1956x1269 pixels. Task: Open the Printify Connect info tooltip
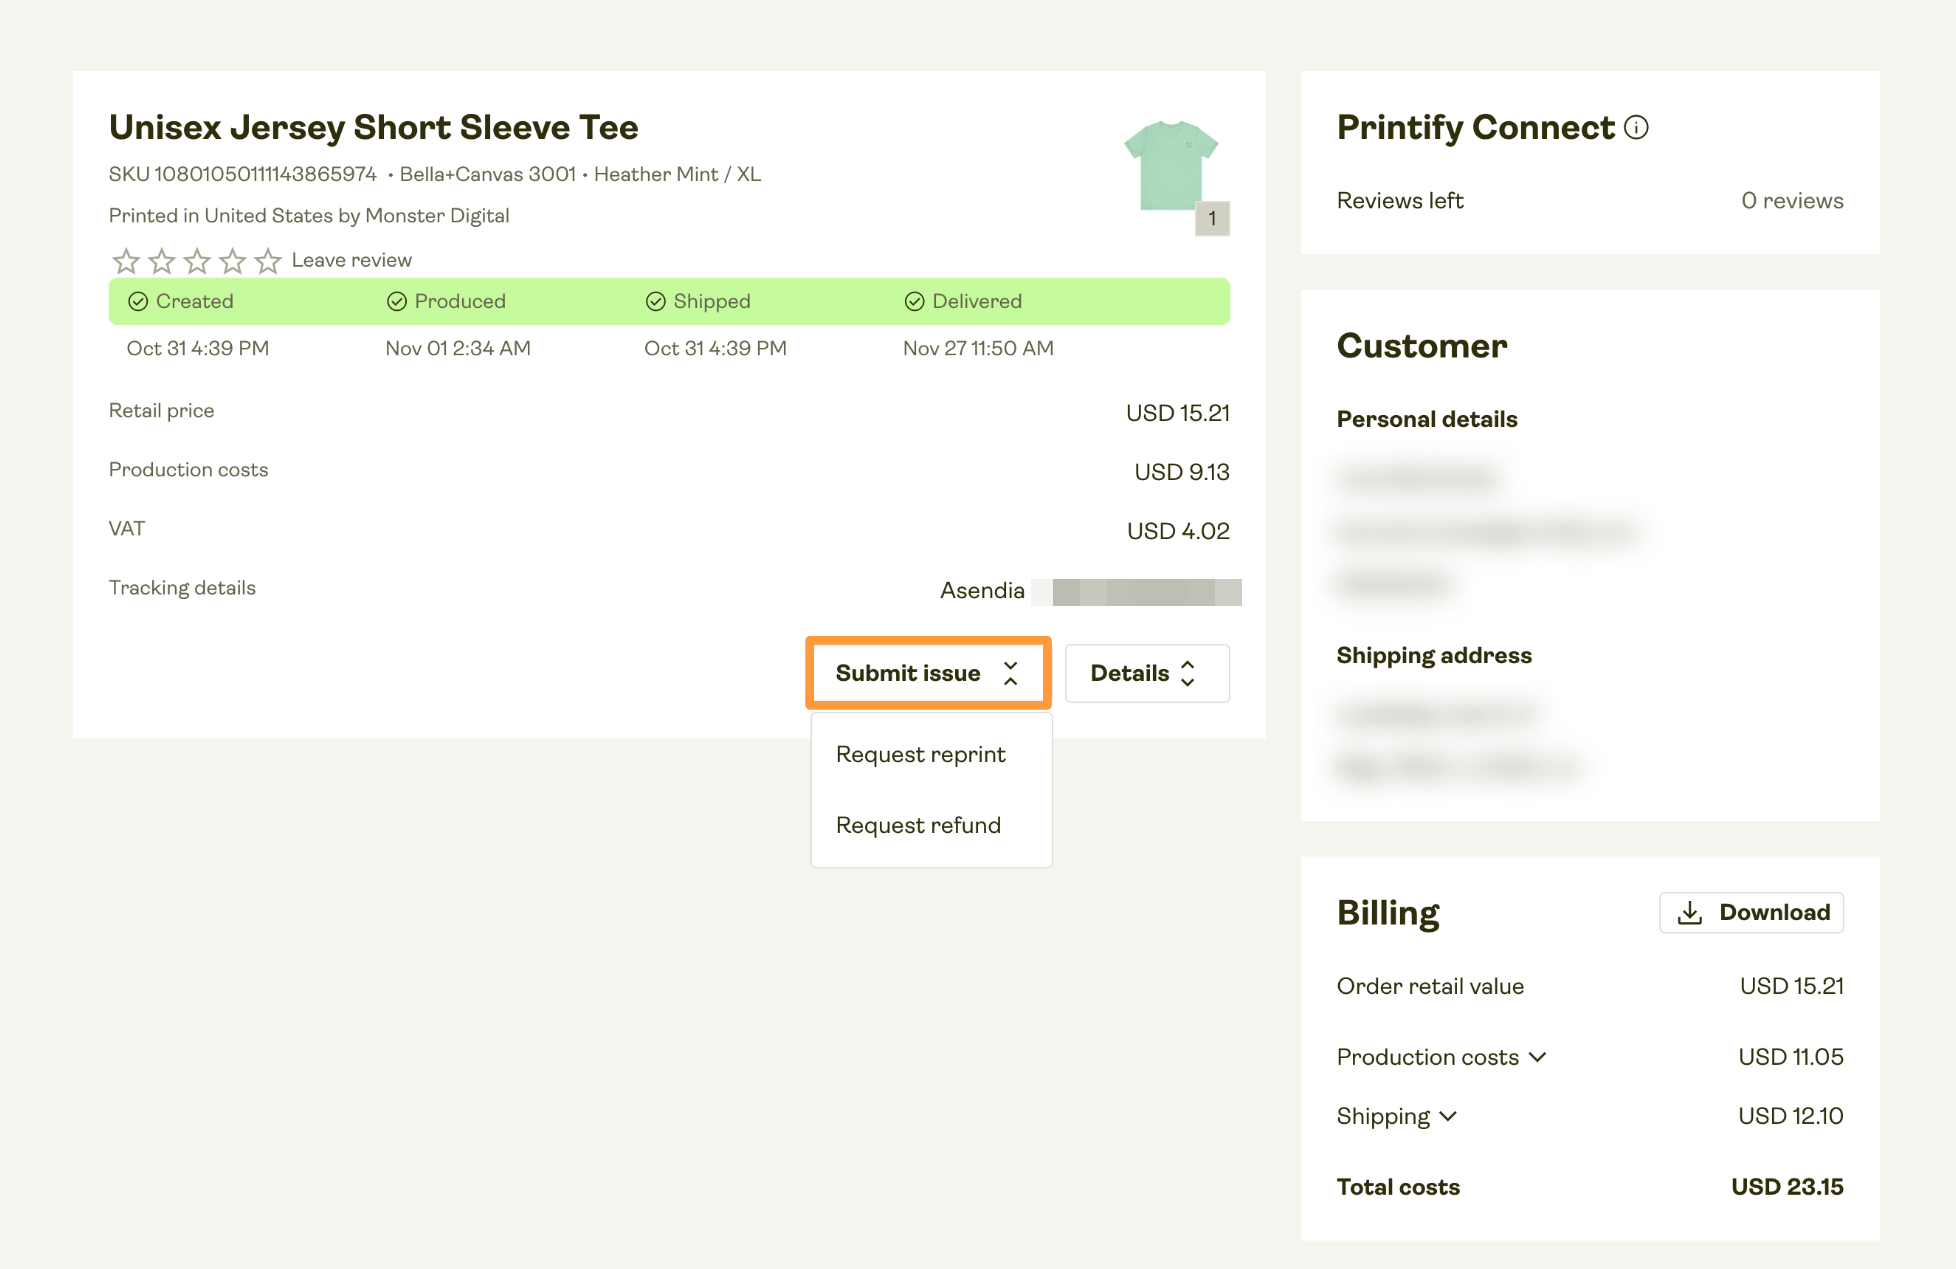click(x=1637, y=128)
